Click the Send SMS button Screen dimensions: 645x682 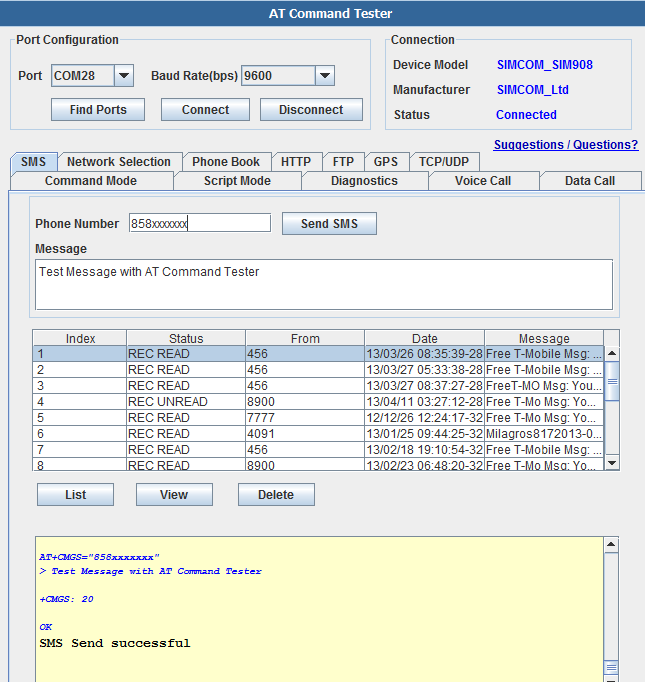click(x=329, y=224)
